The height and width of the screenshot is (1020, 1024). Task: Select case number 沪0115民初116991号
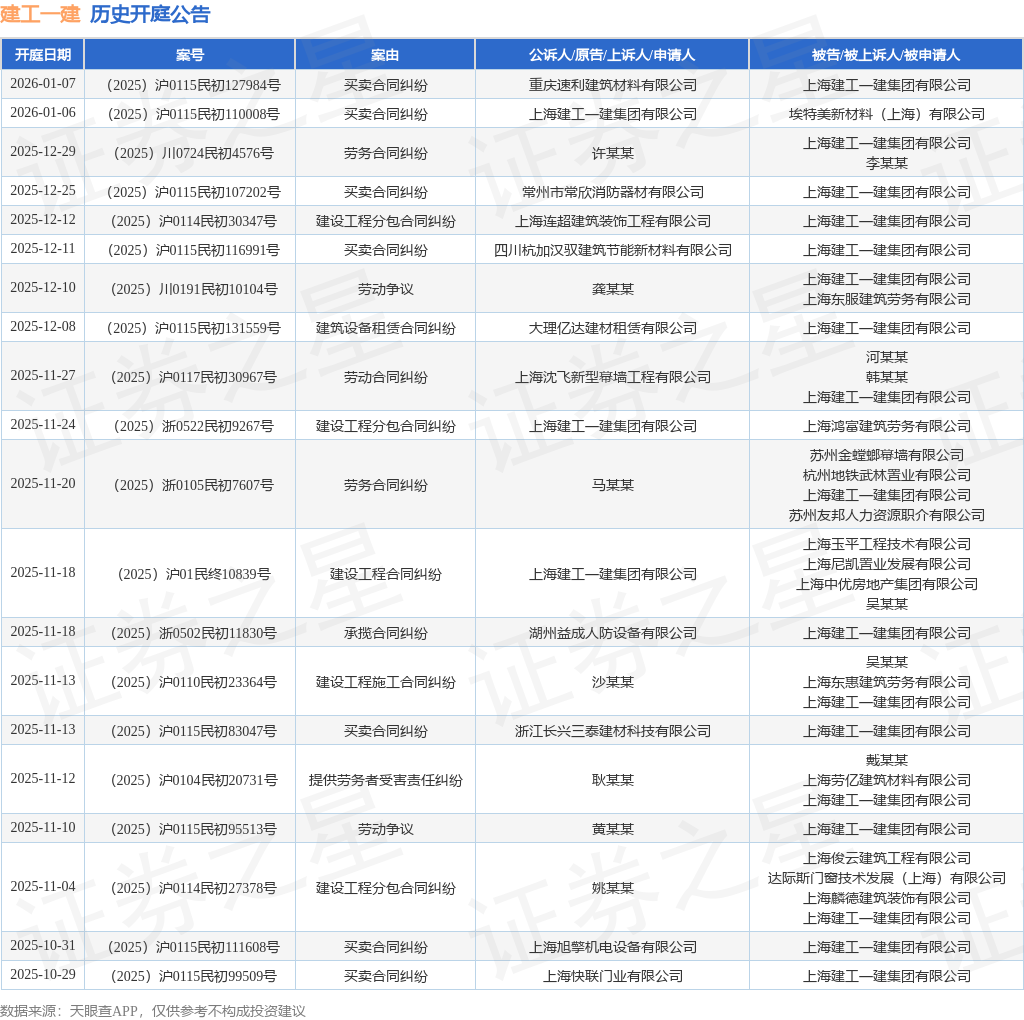[193, 250]
